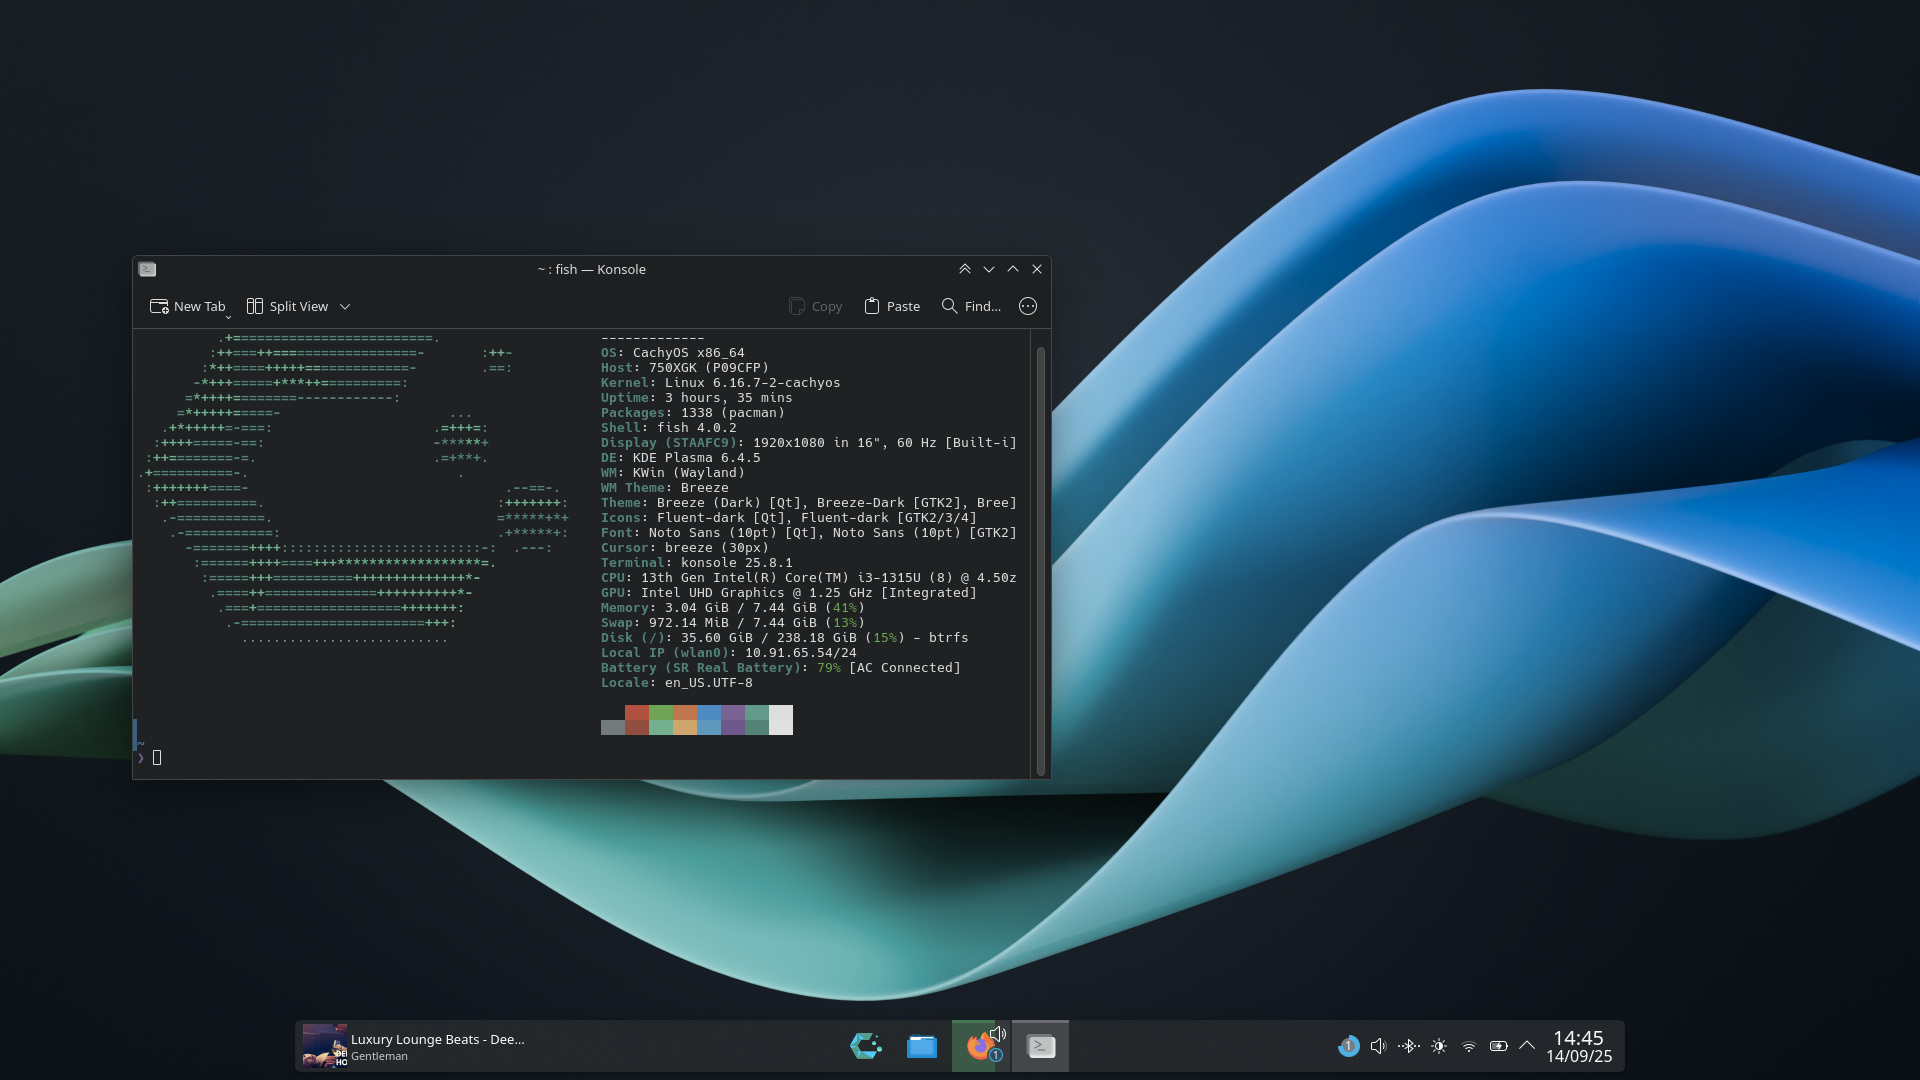
Task: Click the "Packages: 1338 (pacman)" line
Action: point(693,413)
